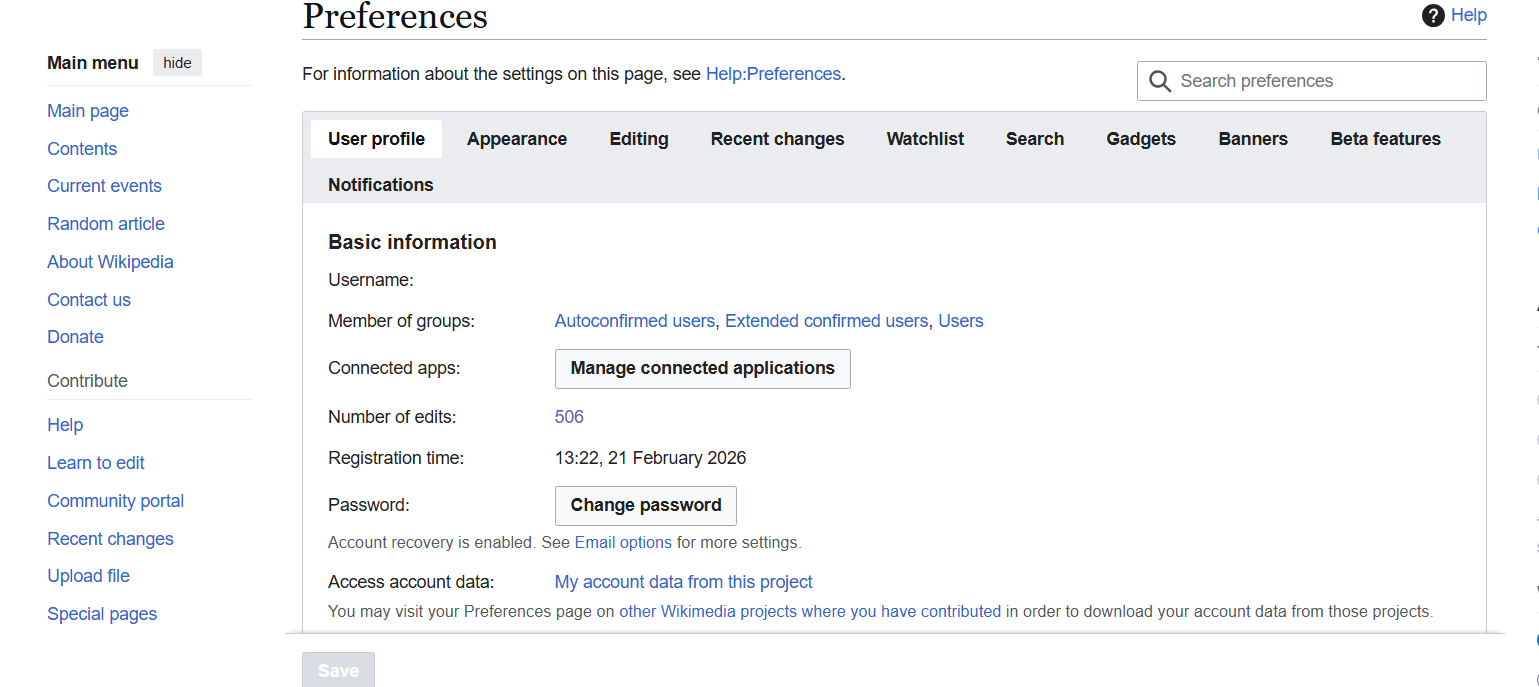Click the Extended confirmed users link
The height and width of the screenshot is (687, 1539).
pos(826,321)
